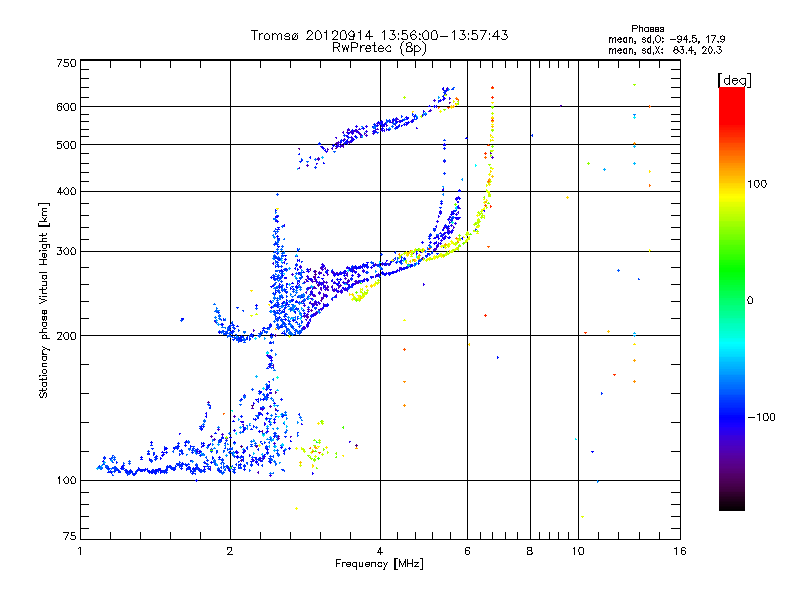This screenshot has height=600, width=800.
Task: Click the yellow colorbar region near 100
Action: [x=732, y=184]
